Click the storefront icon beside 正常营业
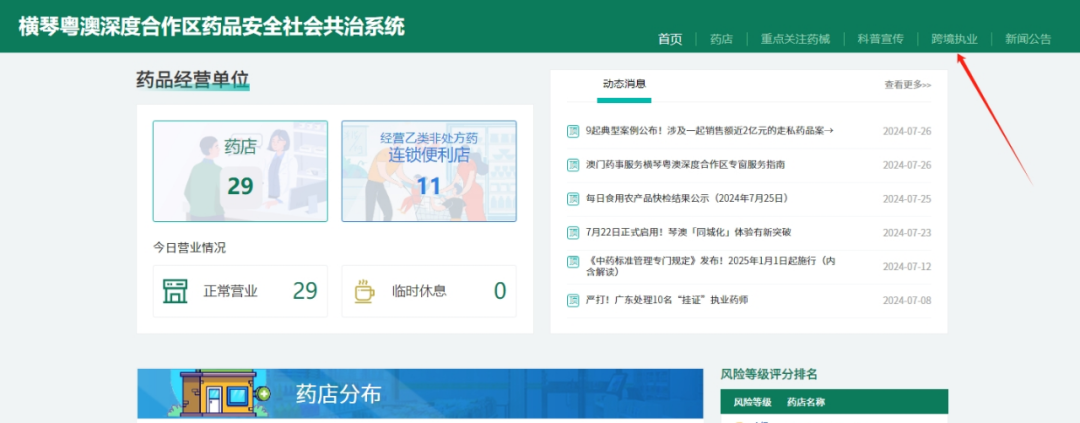 click(175, 291)
